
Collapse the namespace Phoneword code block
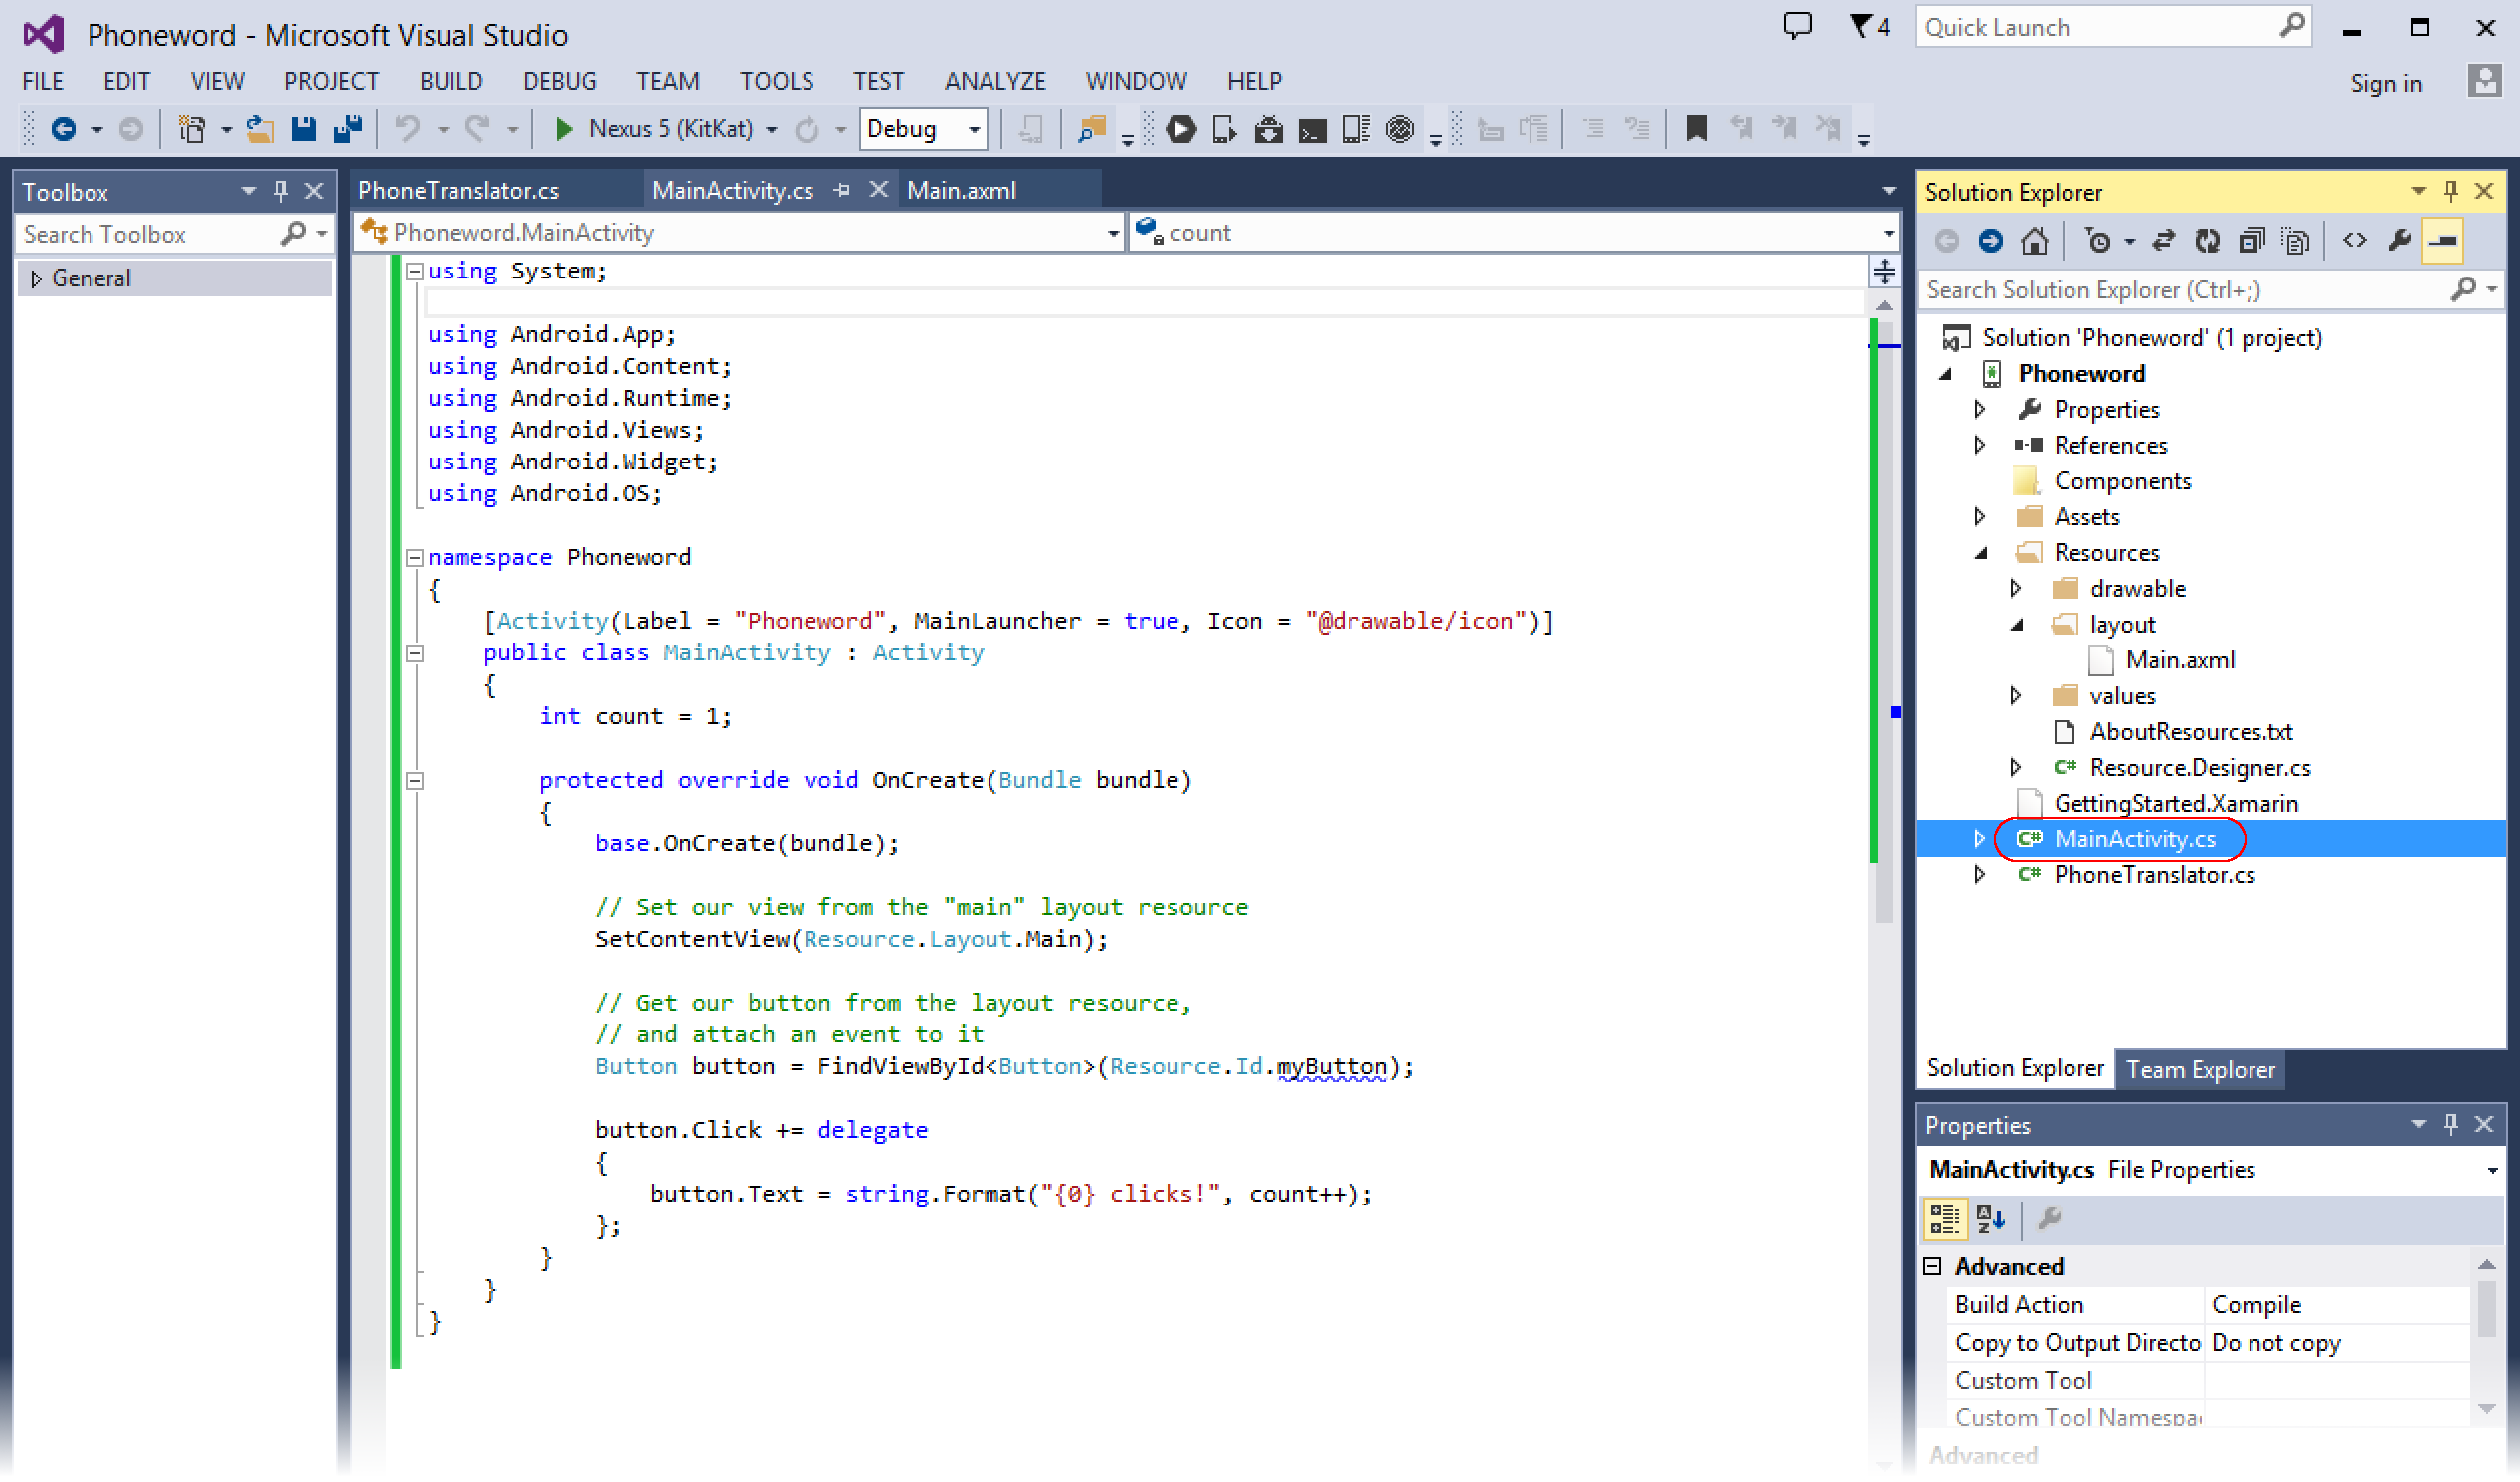(414, 557)
